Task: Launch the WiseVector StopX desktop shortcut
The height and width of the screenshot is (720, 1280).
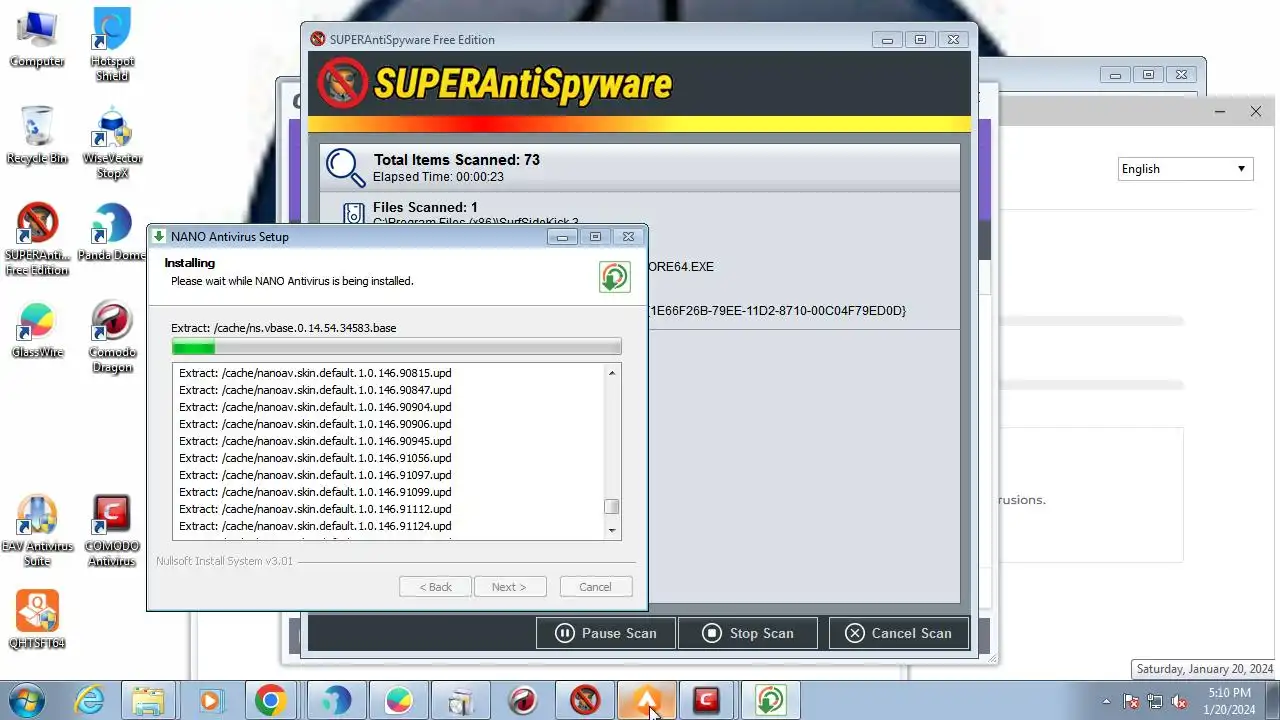Action: 112,142
